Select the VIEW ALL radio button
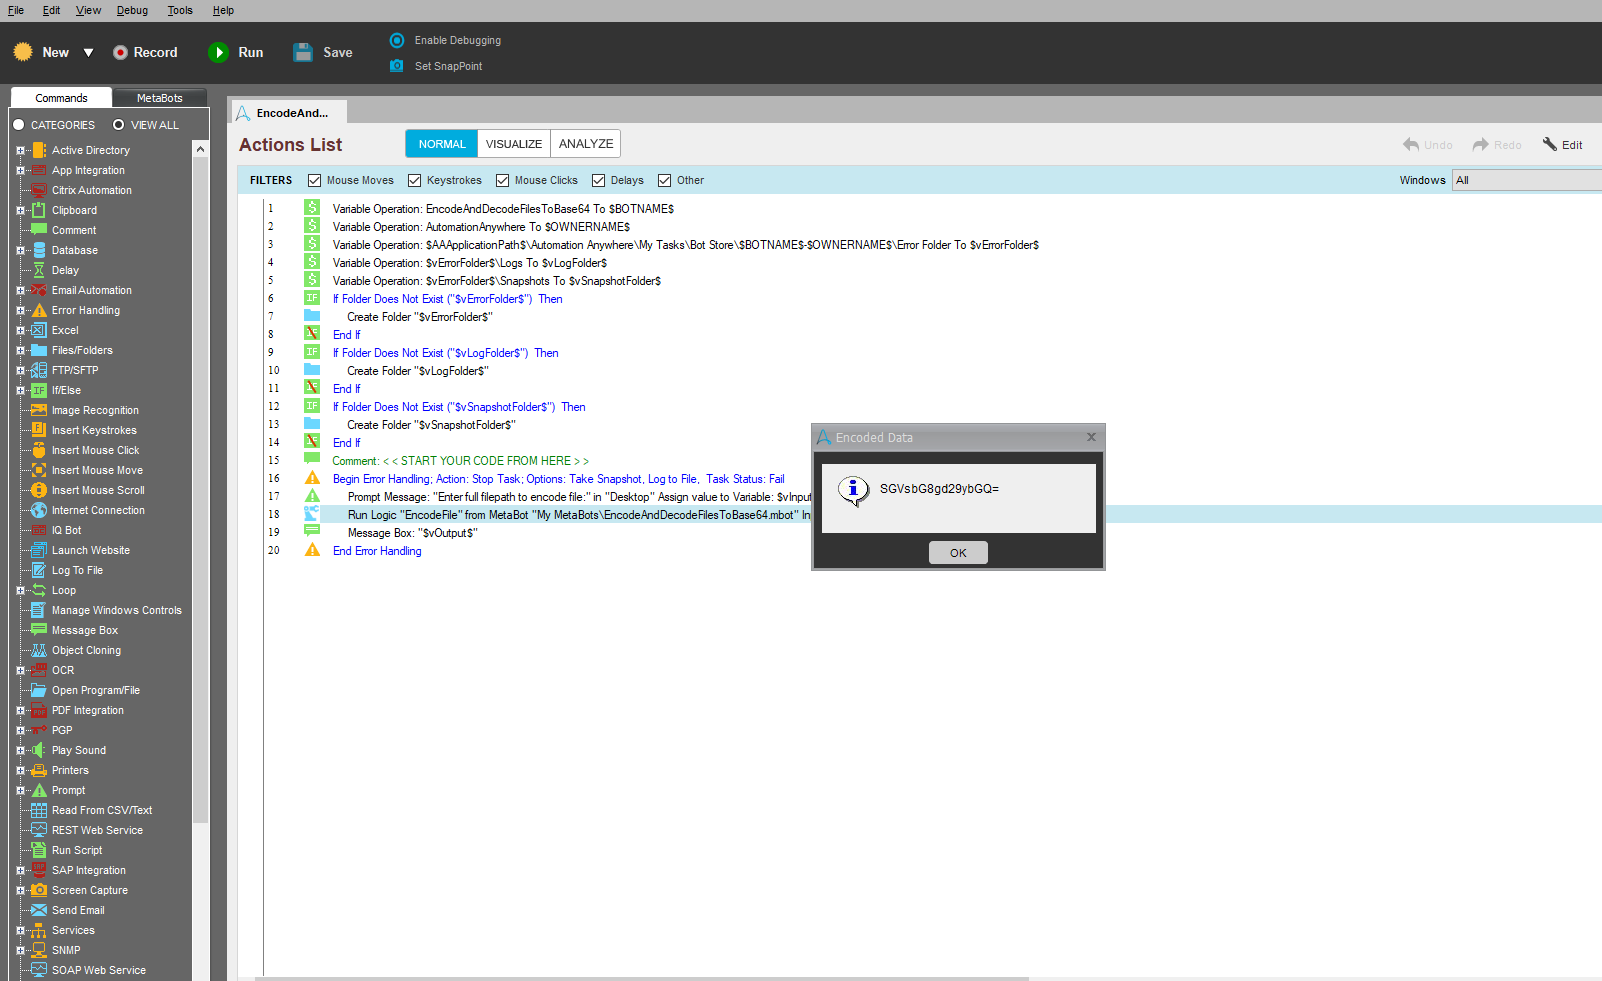Screen dimensions: 1602x981 118,125
